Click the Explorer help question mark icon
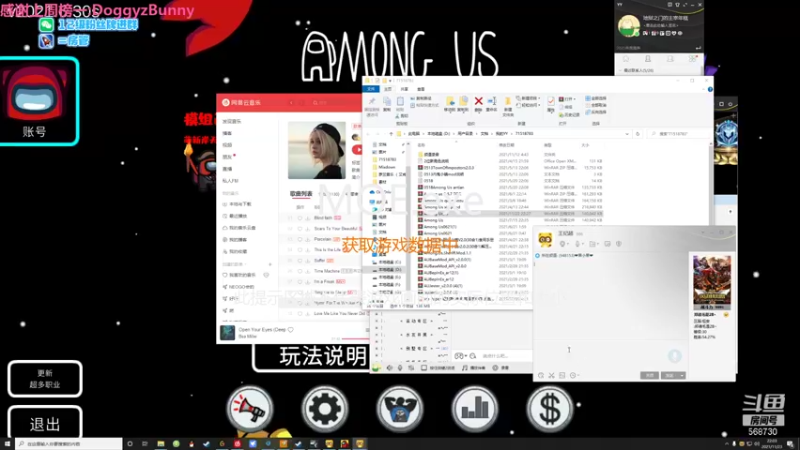 coord(710,89)
